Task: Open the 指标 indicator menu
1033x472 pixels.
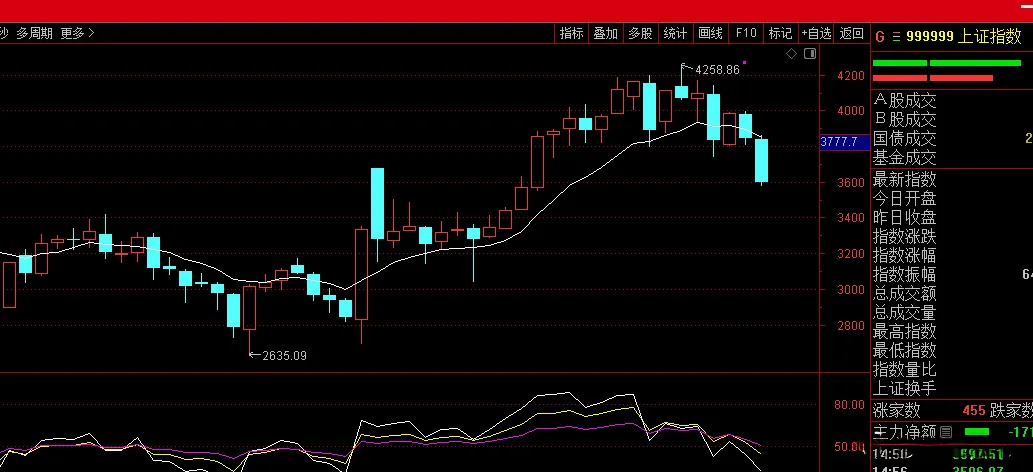Action: [x=571, y=33]
